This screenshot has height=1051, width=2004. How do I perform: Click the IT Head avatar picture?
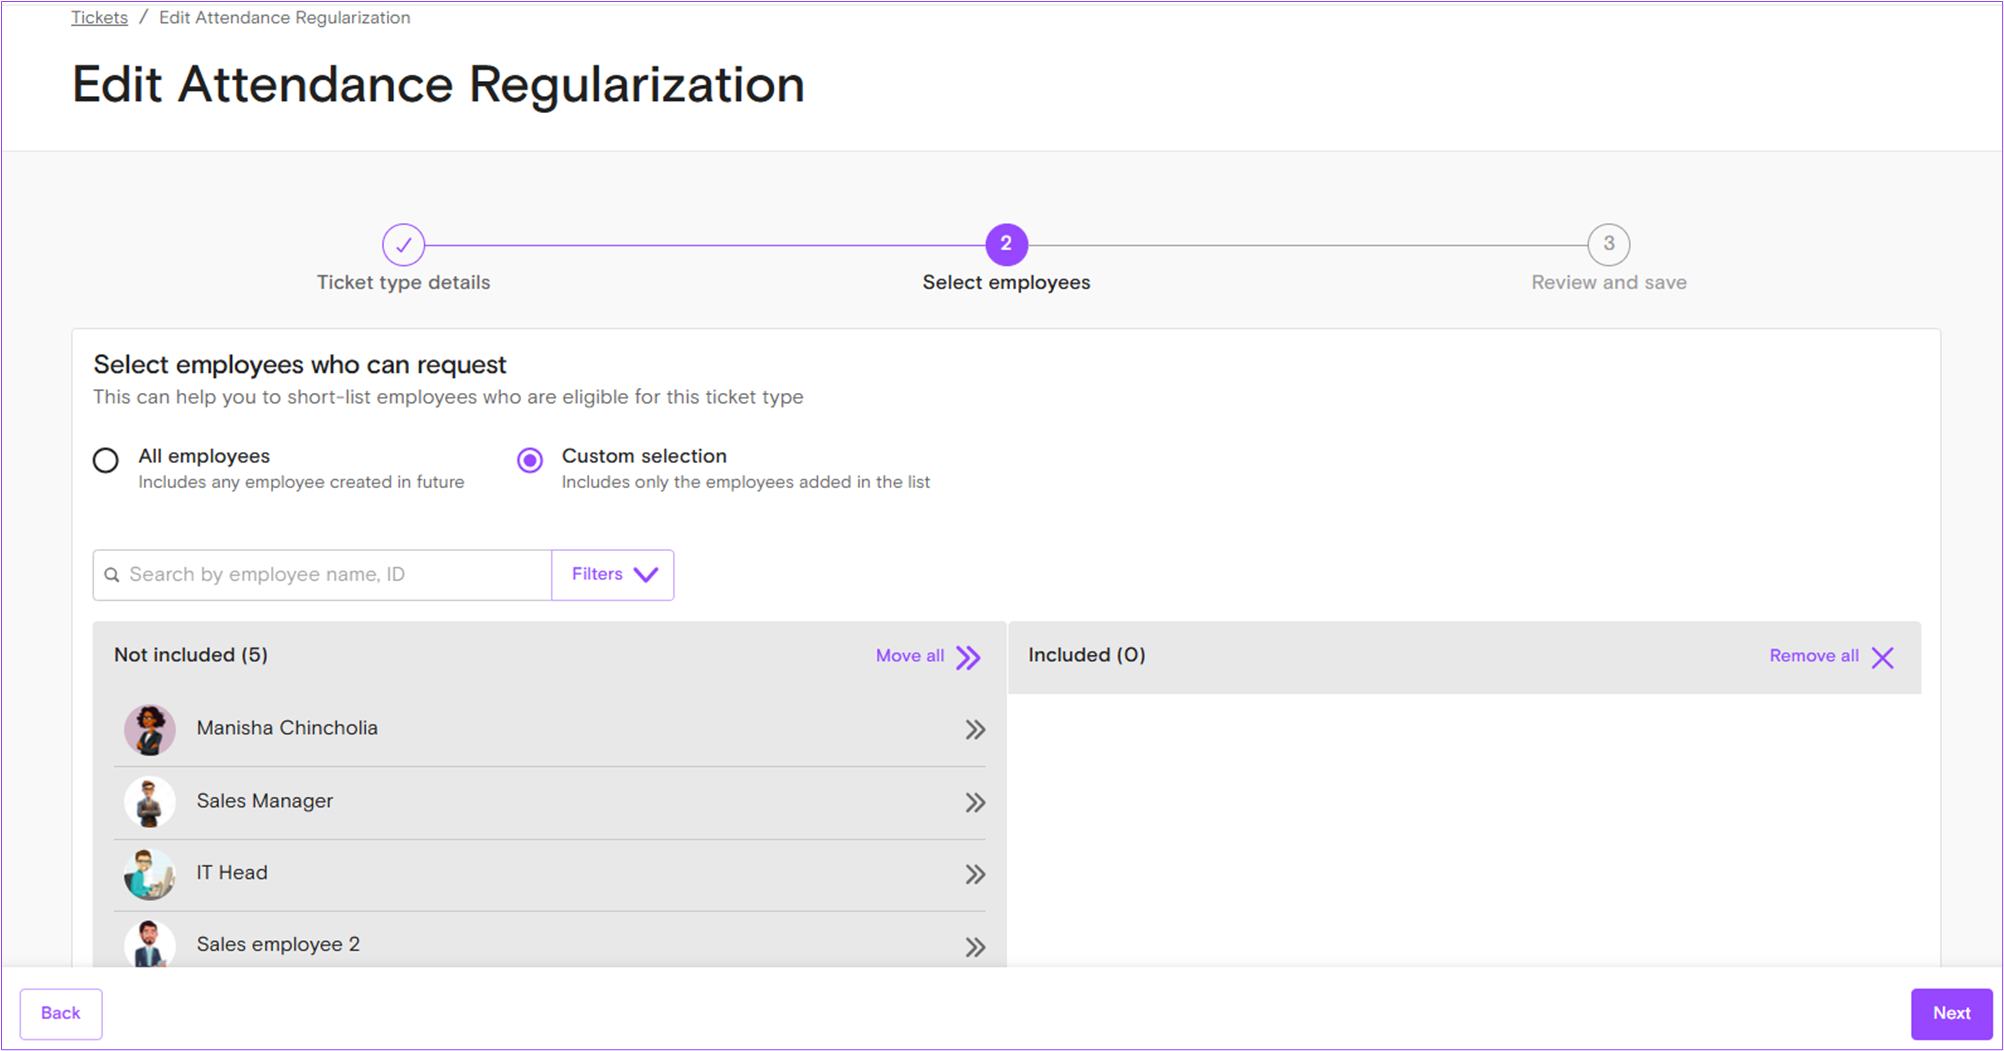[150, 874]
